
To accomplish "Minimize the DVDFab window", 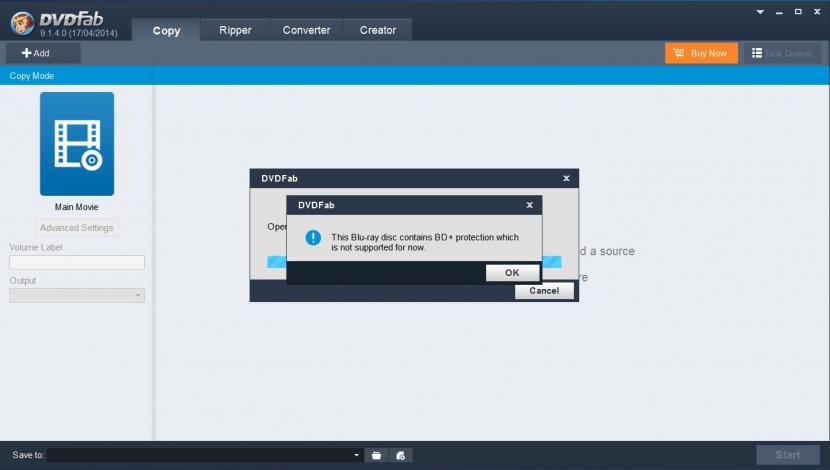I will tap(779, 12).
